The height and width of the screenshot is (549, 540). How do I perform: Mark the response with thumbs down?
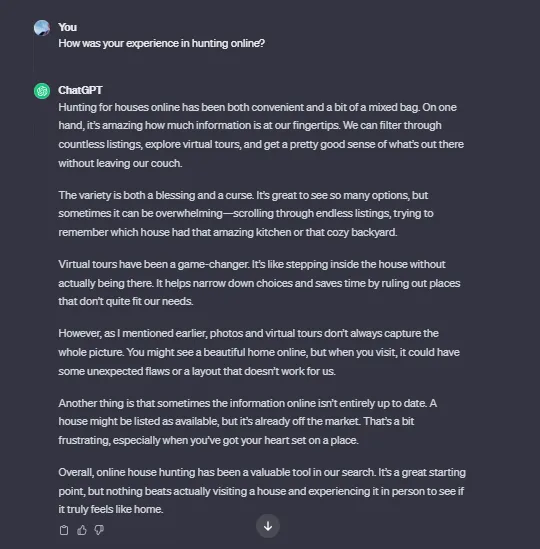99,530
